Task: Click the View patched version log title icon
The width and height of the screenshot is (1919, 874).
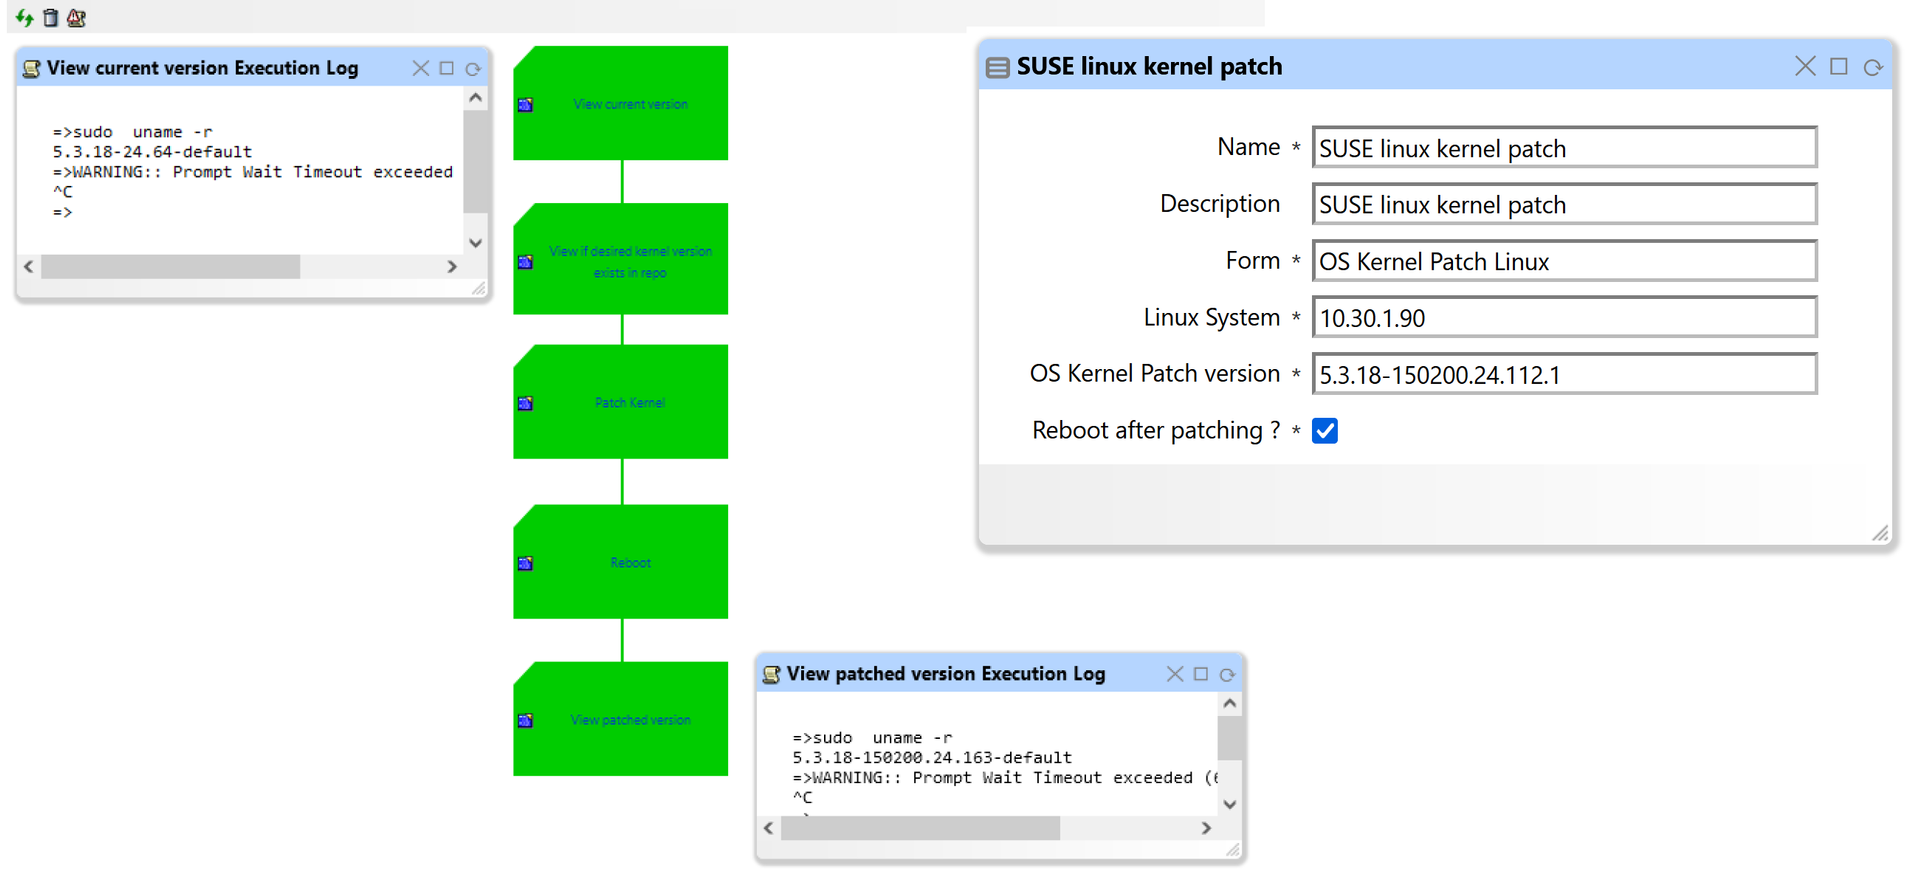Action: tap(771, 674)
